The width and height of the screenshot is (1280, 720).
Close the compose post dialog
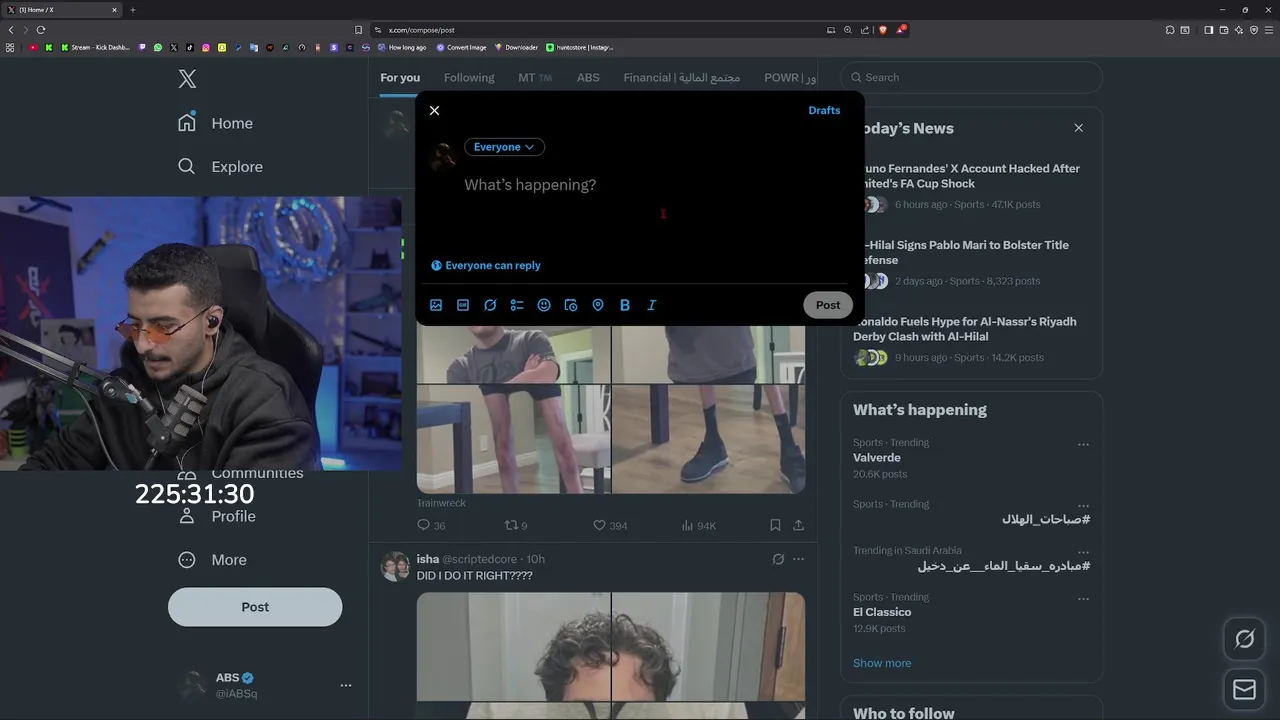[x=434, y=110]
